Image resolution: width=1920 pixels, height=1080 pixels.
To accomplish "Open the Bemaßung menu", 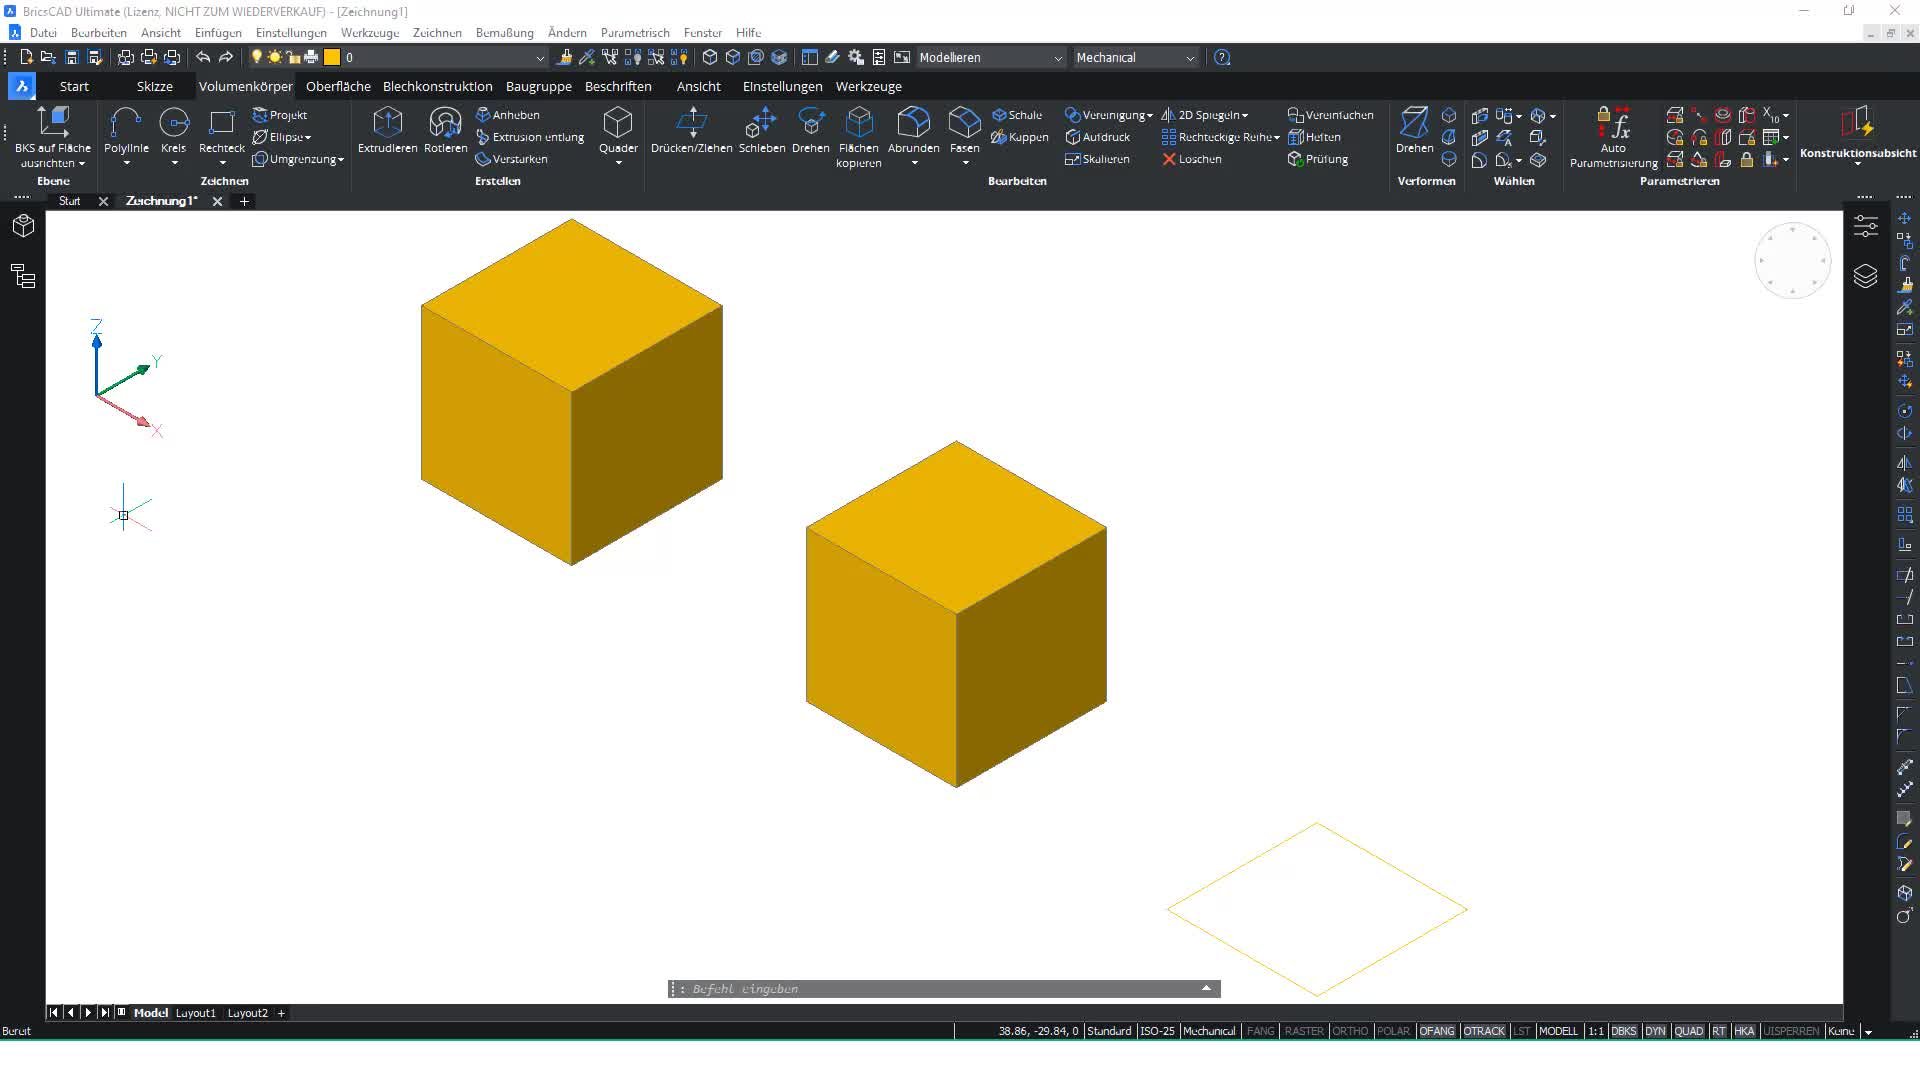I will pos(504,32).
